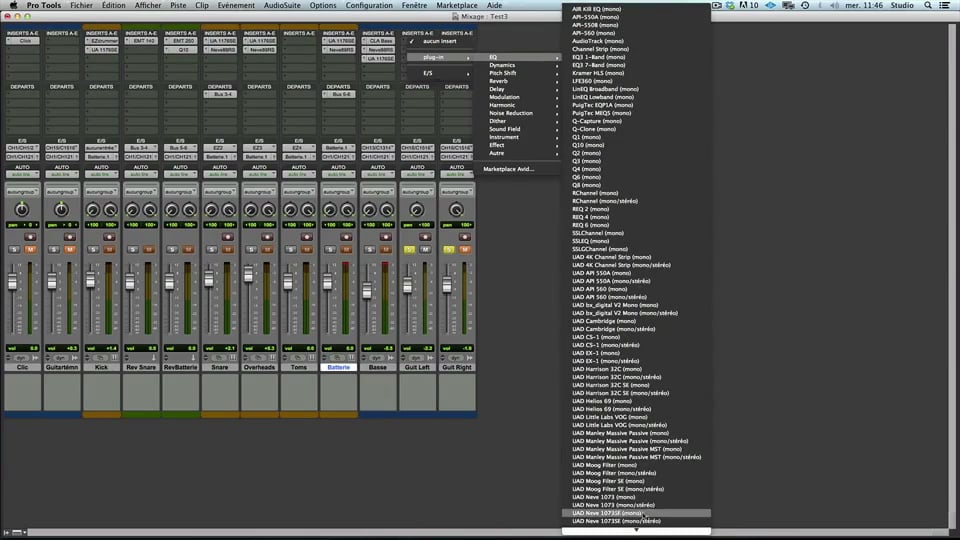The image size is (960, 540).
Task: Select the Batterie track name
Action: tap(338, 367)
